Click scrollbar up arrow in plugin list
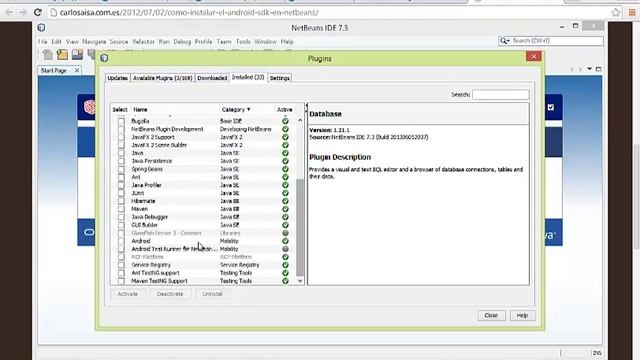This screenshot has width=640, height=360. point(300,120)
